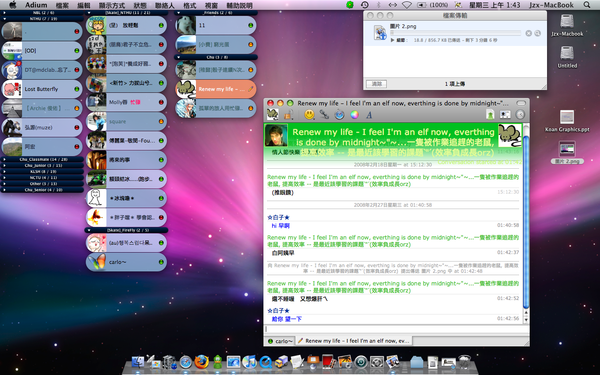Open the font 'A' formatting icon
Screen dimensions: 600x375
coord(369,114)
